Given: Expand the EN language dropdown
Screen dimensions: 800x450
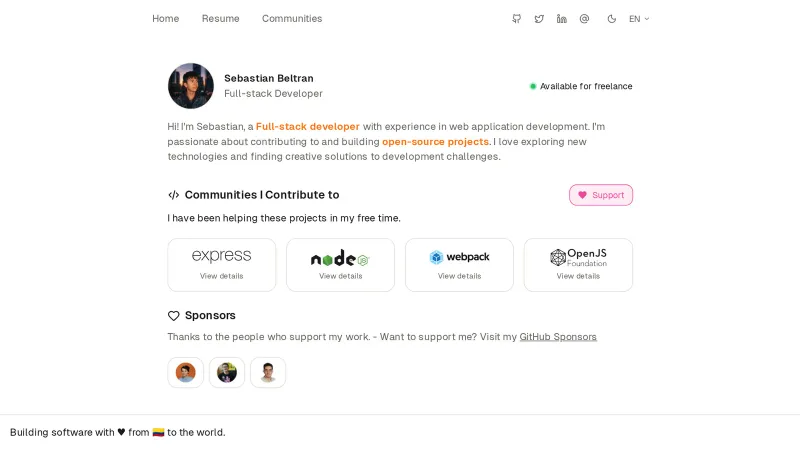Looking at the screenshot, I should pos(639,19).
